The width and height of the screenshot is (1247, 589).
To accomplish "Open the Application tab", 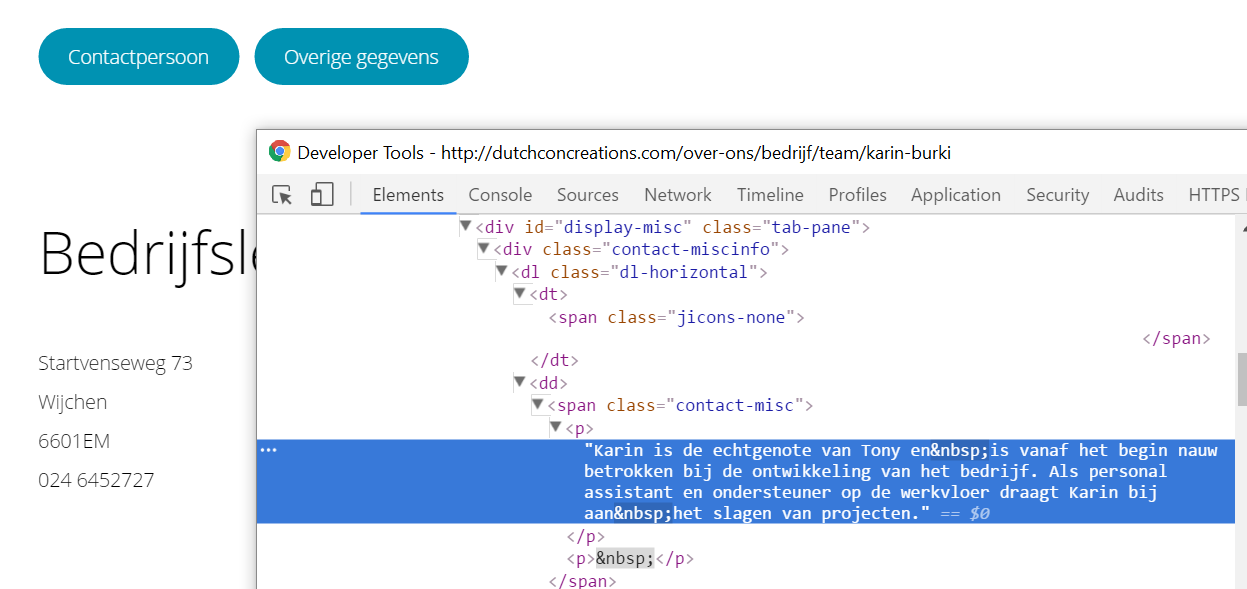I will pos(956,195).
